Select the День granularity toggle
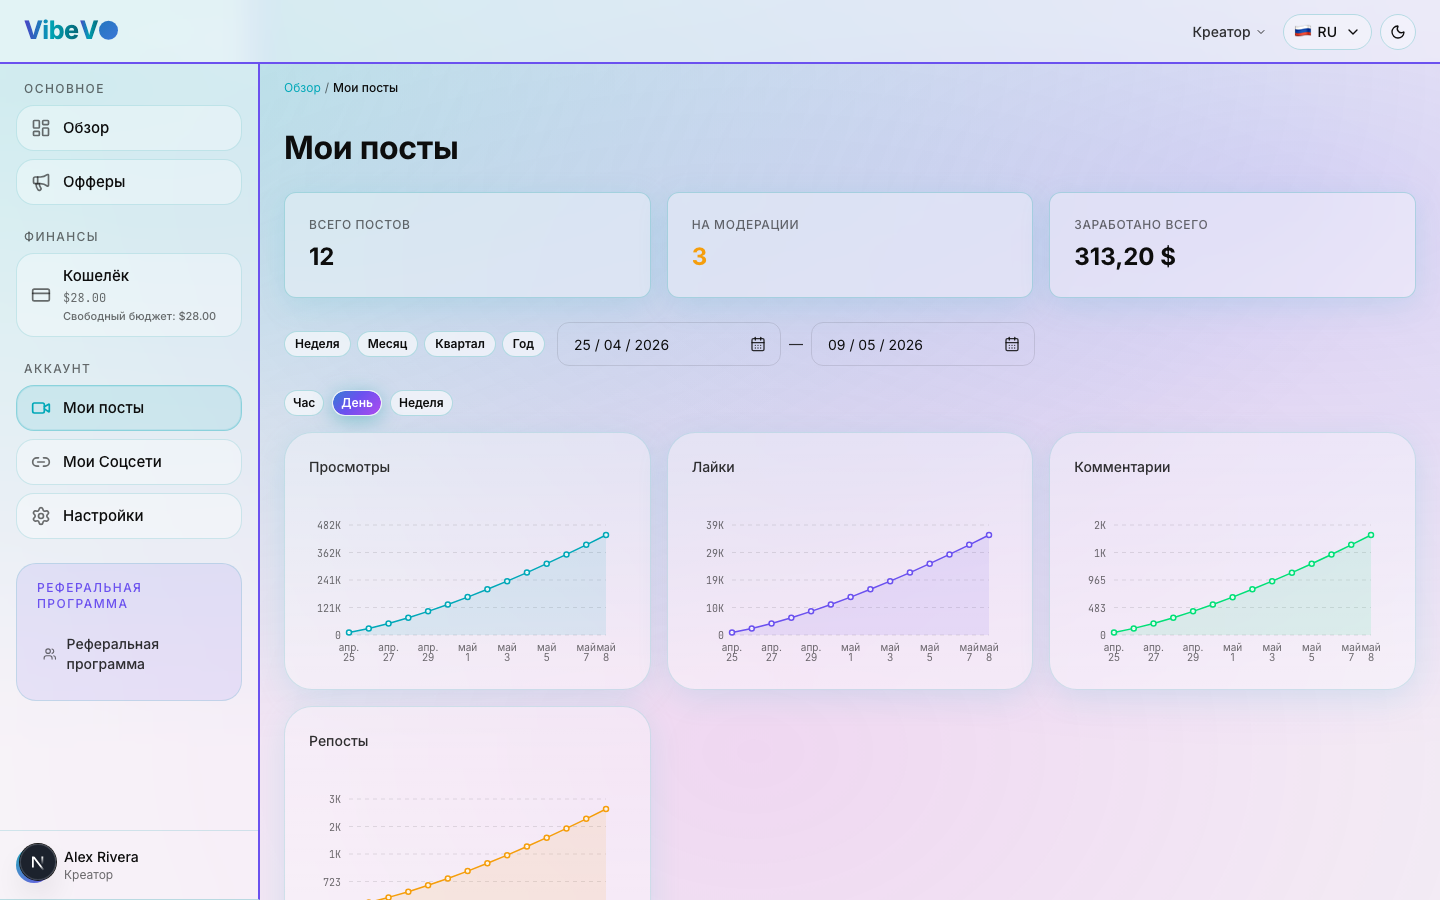Screen dimensions: 1440x900 [357, 403]
